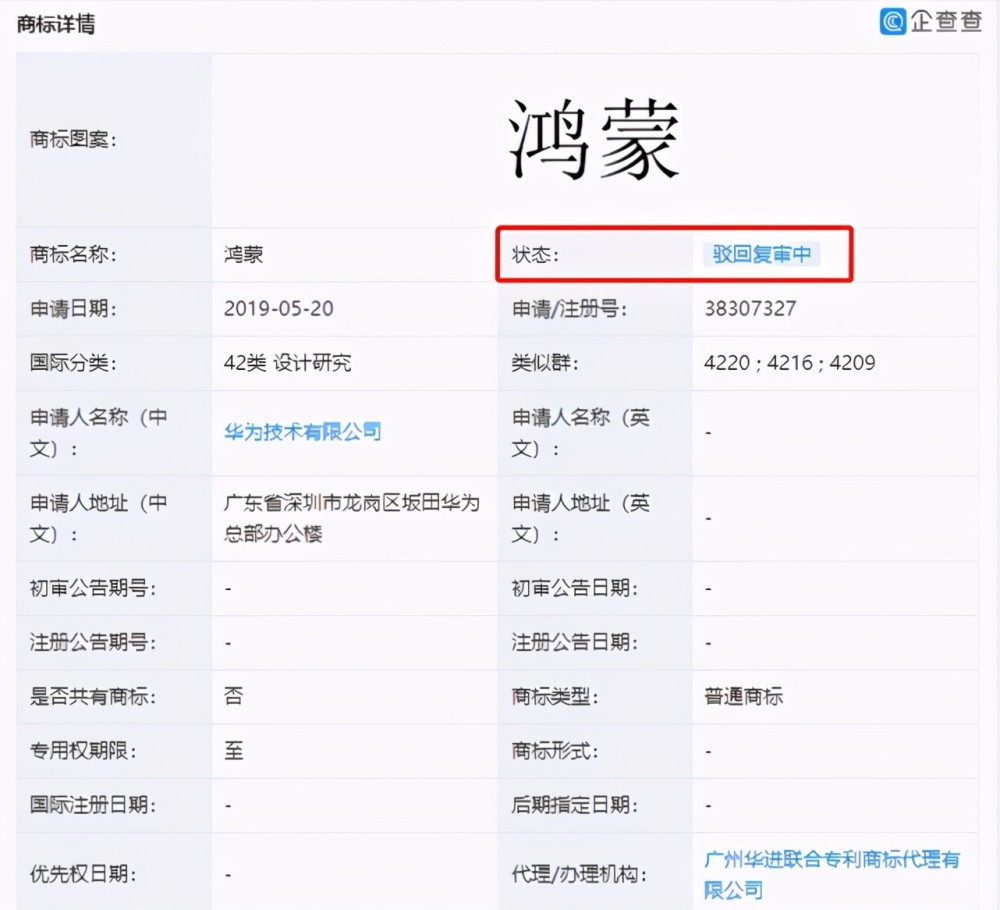The height and width of the screenshot is (910, 1000).
Task: Click the 鸿蒙 trademark image
Action: pos(593,140)
